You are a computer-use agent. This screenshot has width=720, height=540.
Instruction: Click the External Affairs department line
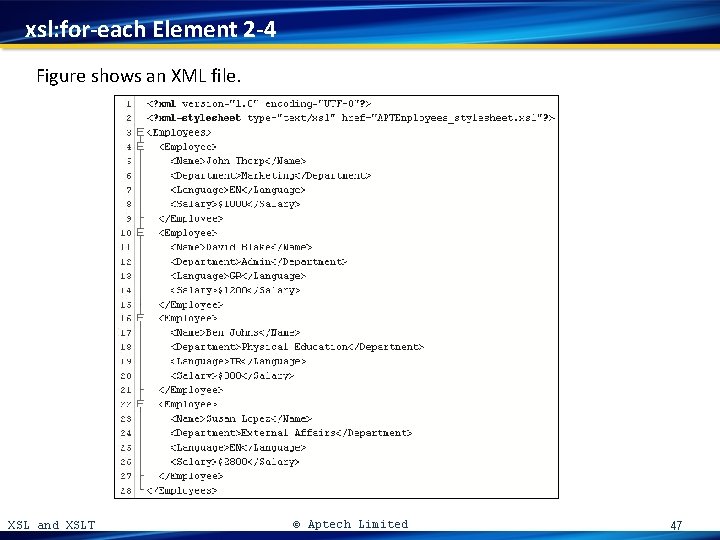point(291,433)
